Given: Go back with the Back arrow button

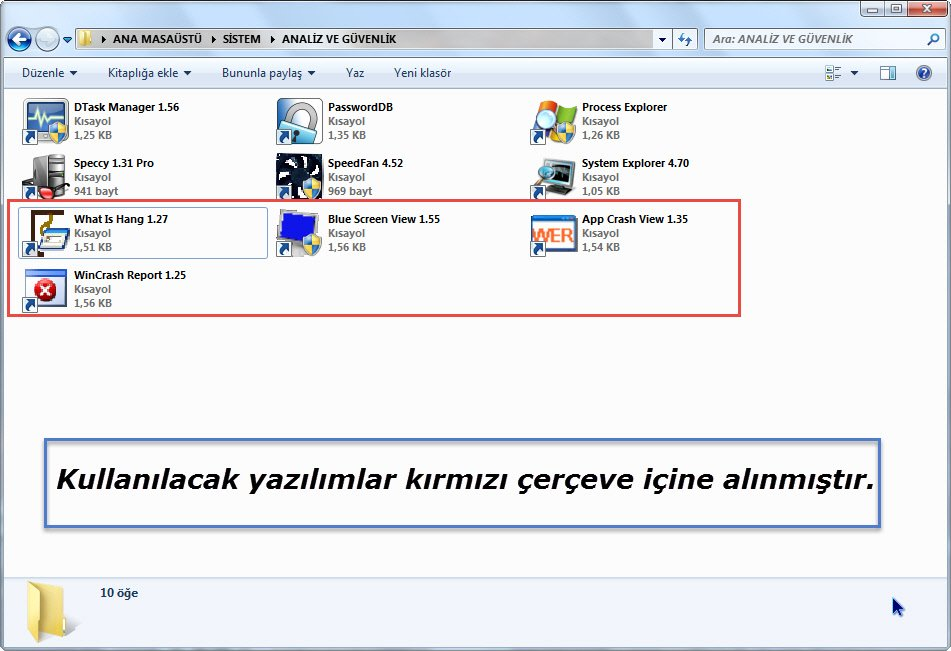Looking at the screenshot, I should [19, 39].
